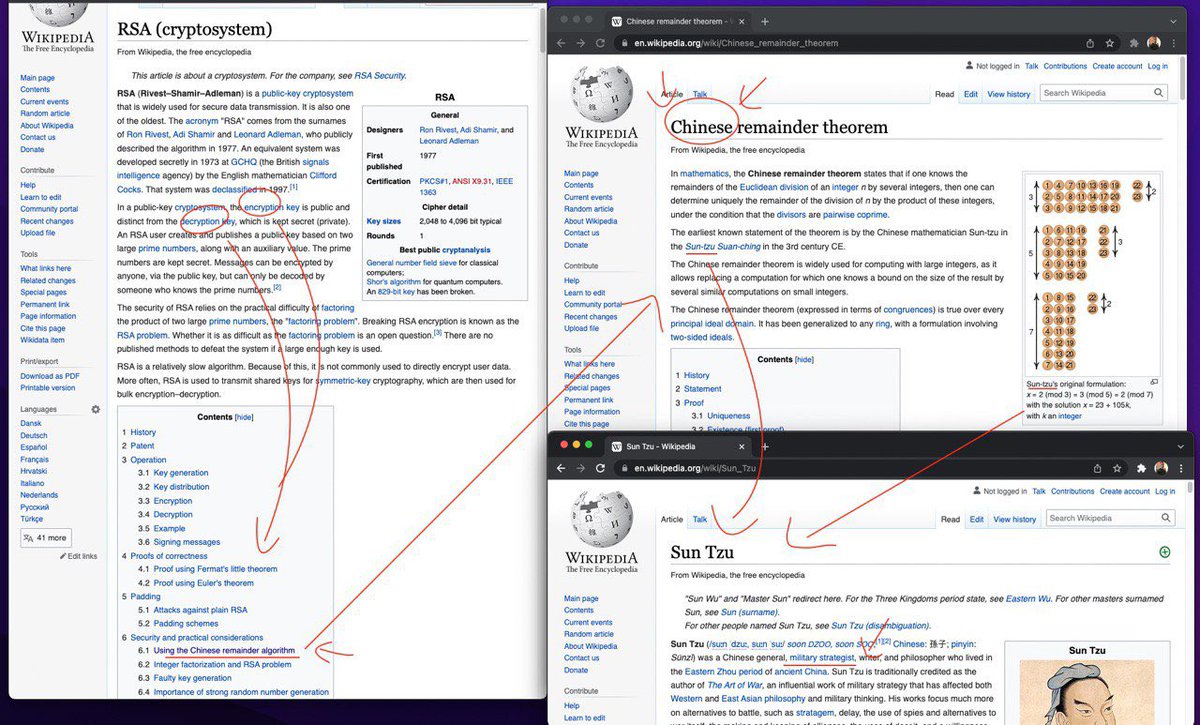
Task: Click 'Log in' on Chinese remainder theorem page
Action: pos(1158,66)
